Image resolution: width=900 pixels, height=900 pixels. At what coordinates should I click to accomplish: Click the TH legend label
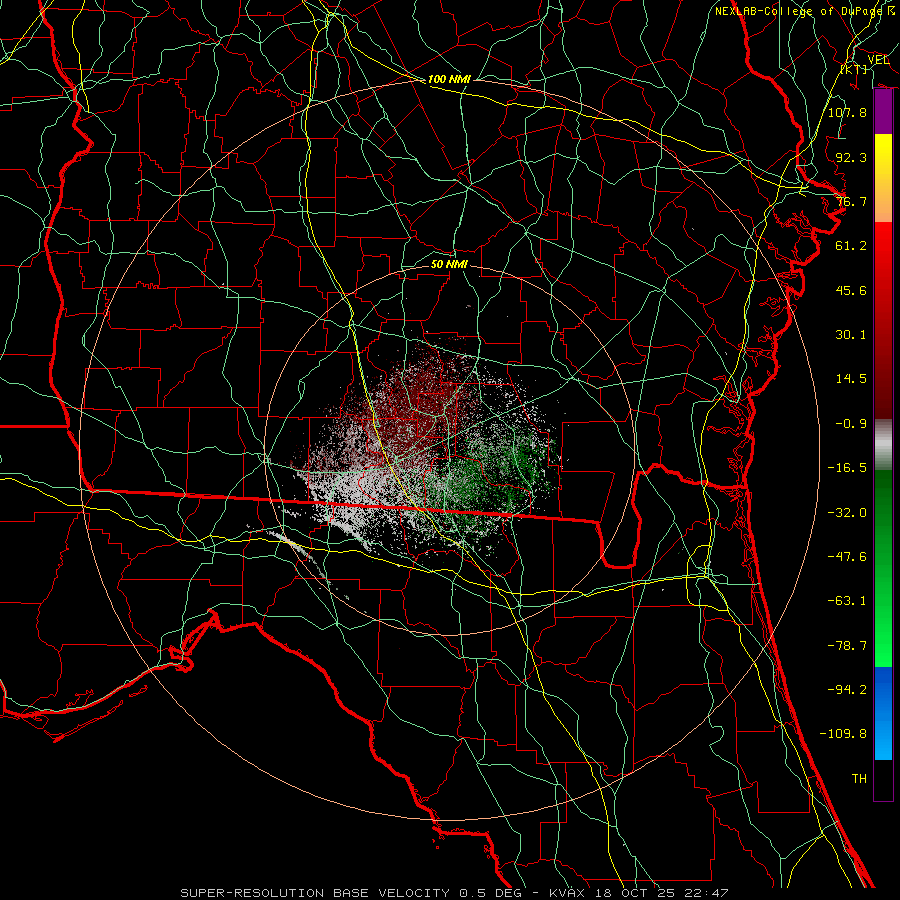pyautogui.click(x=859, y=778)
